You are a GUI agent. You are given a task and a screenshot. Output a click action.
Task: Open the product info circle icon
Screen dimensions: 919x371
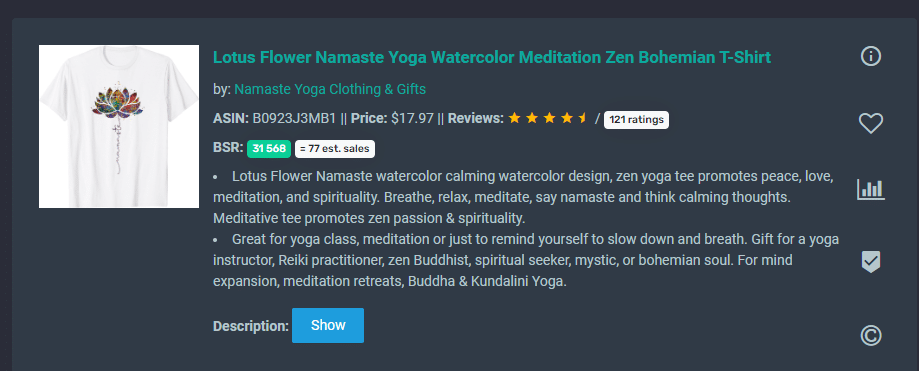click(x=870, y=56)
